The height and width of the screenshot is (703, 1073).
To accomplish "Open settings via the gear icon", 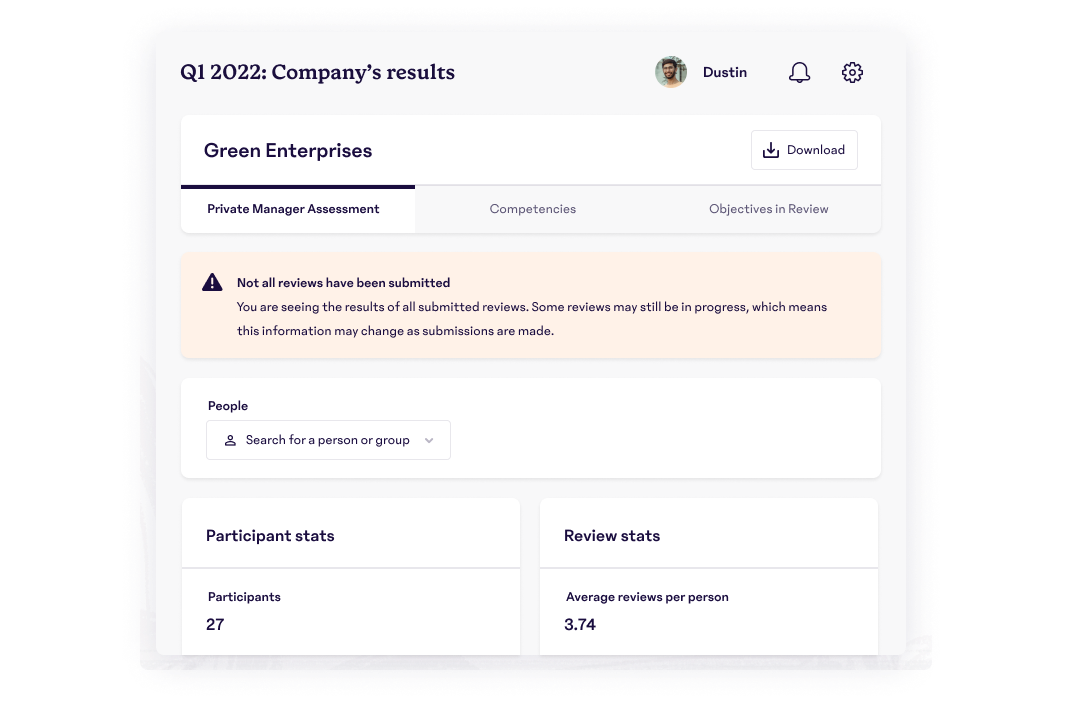I will [852, 73].
